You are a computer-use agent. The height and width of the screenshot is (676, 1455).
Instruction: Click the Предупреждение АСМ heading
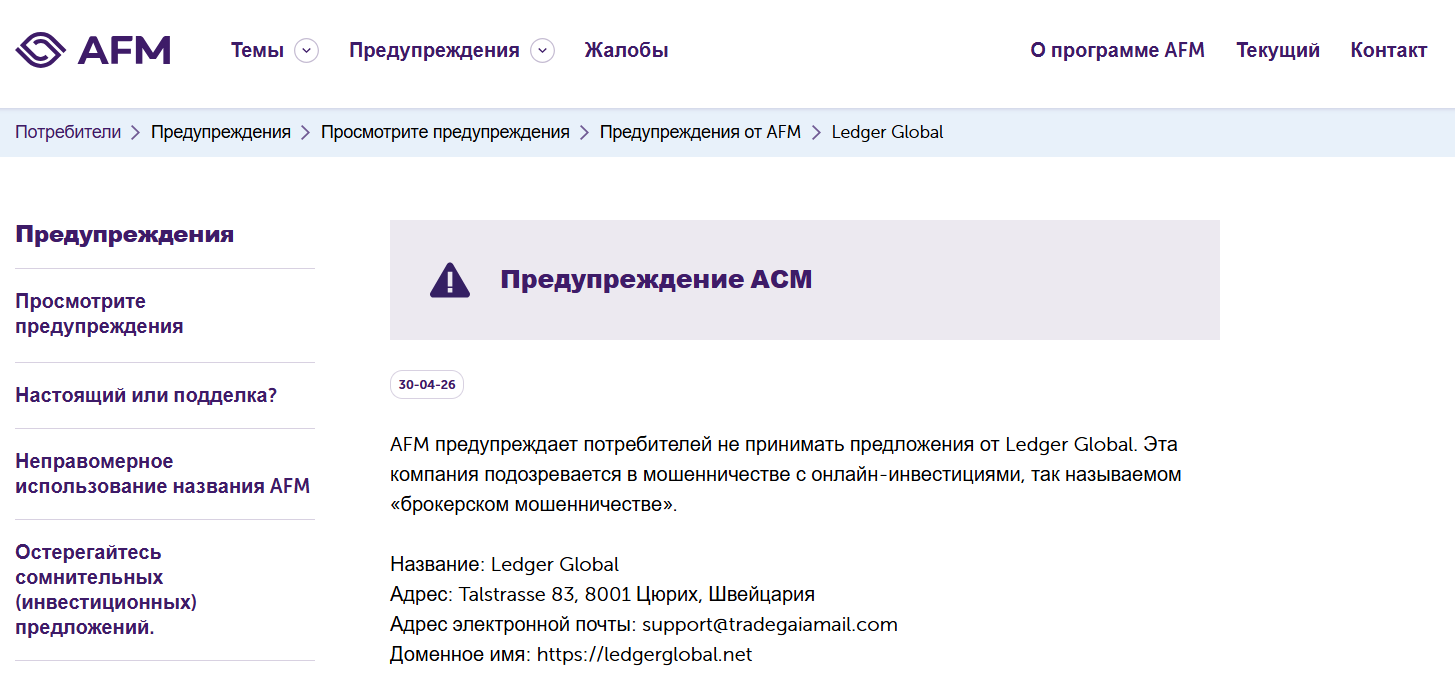pos(656,280)
